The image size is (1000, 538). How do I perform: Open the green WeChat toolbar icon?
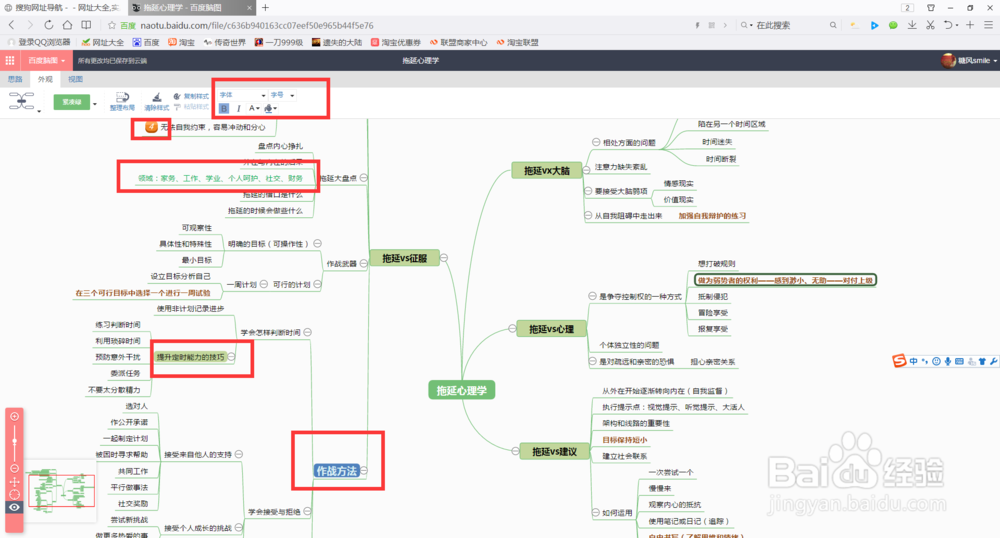pyautogui.click(x=893, y=25)
